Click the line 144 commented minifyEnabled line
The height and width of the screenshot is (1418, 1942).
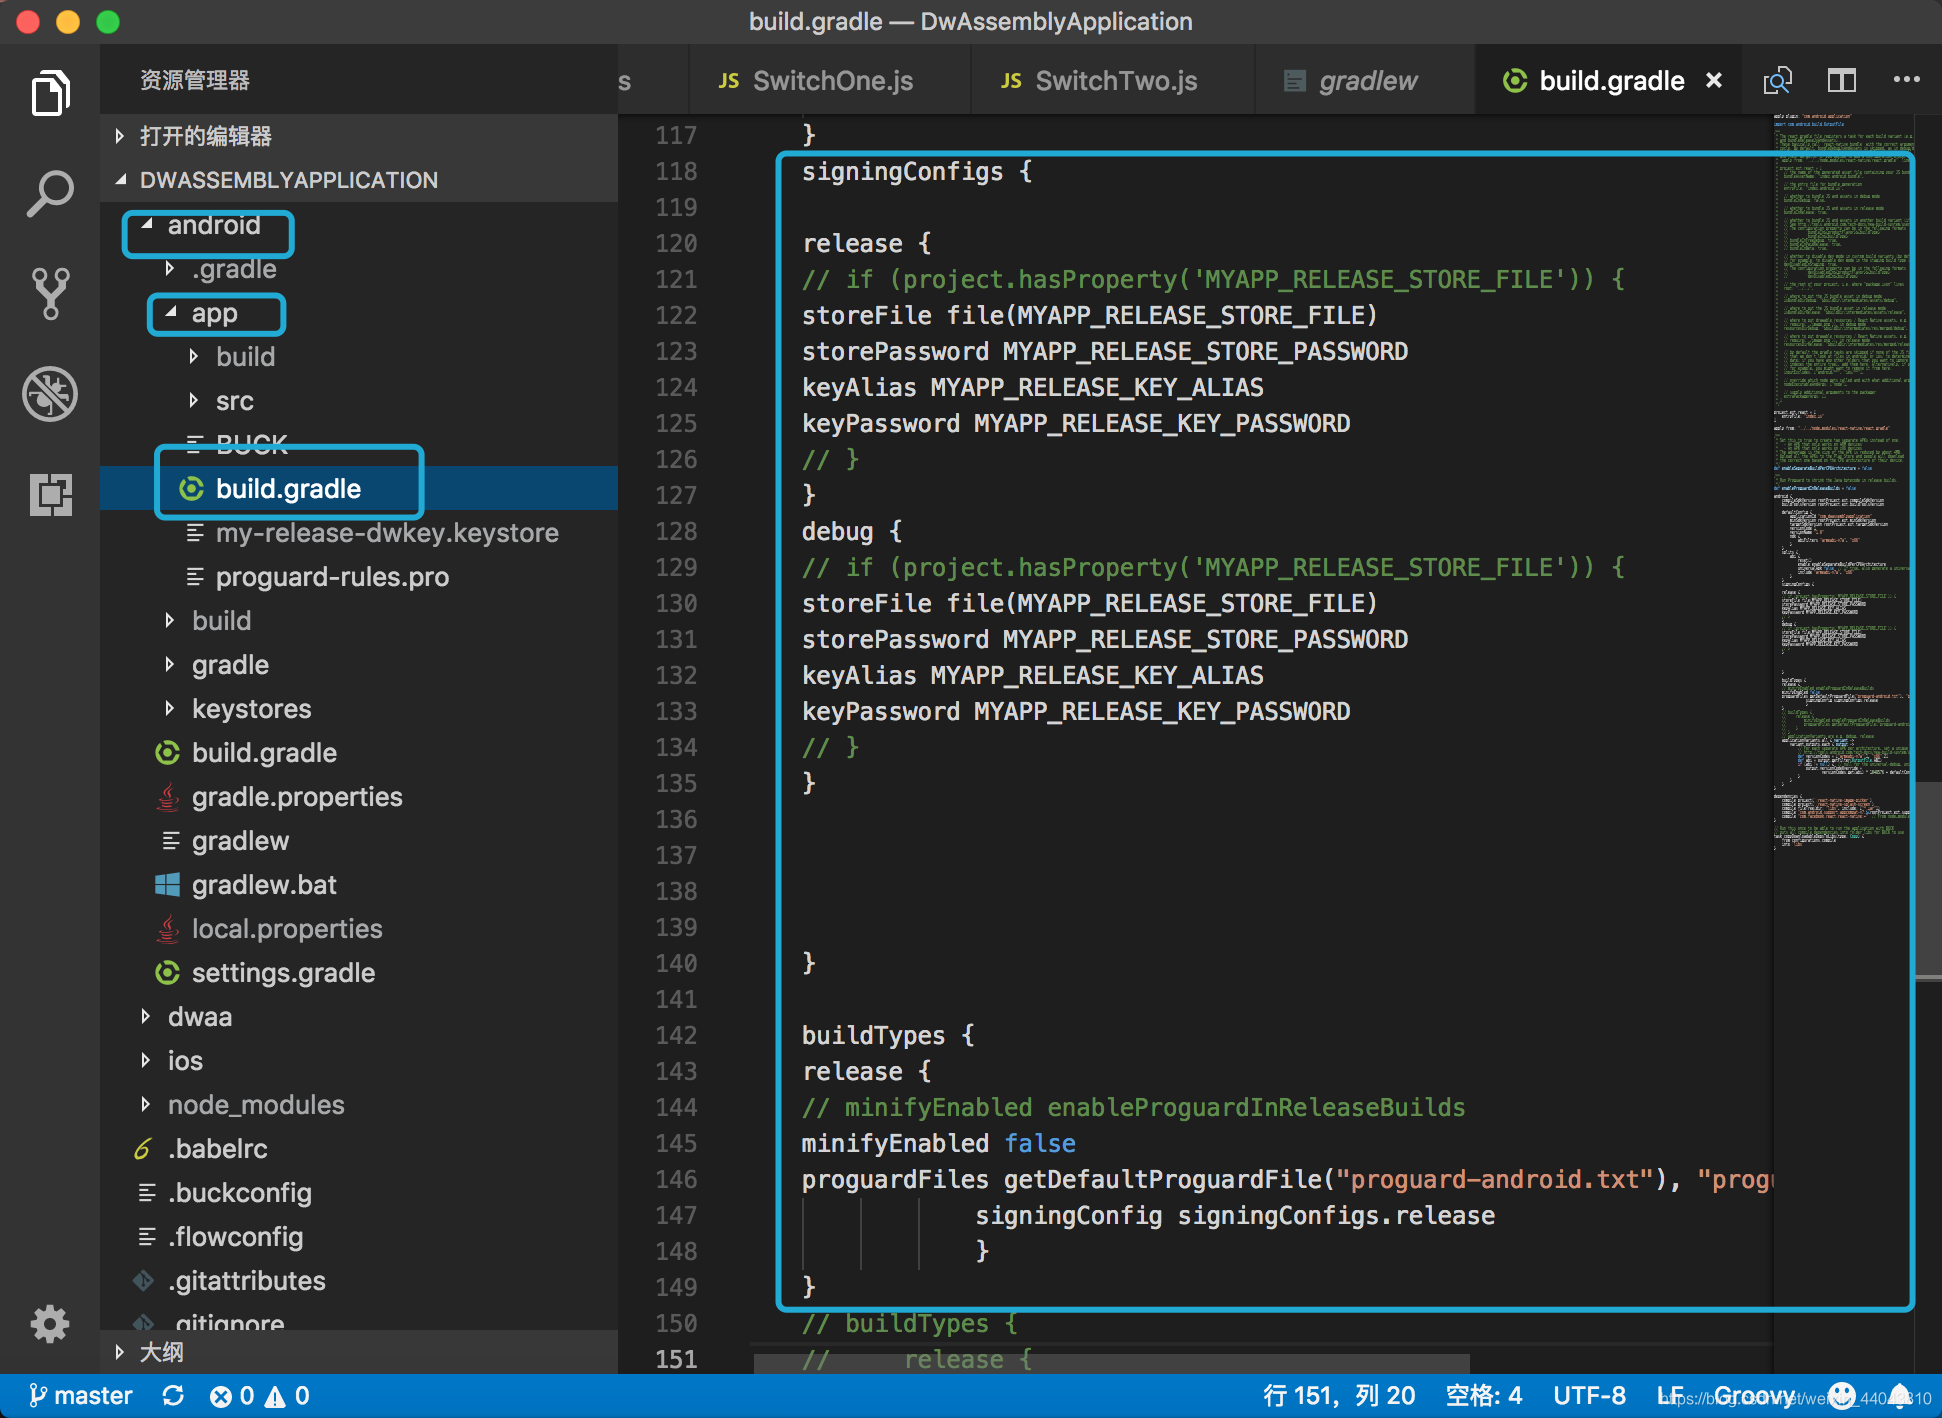pyautogui.click(x=1133, y=1108)
